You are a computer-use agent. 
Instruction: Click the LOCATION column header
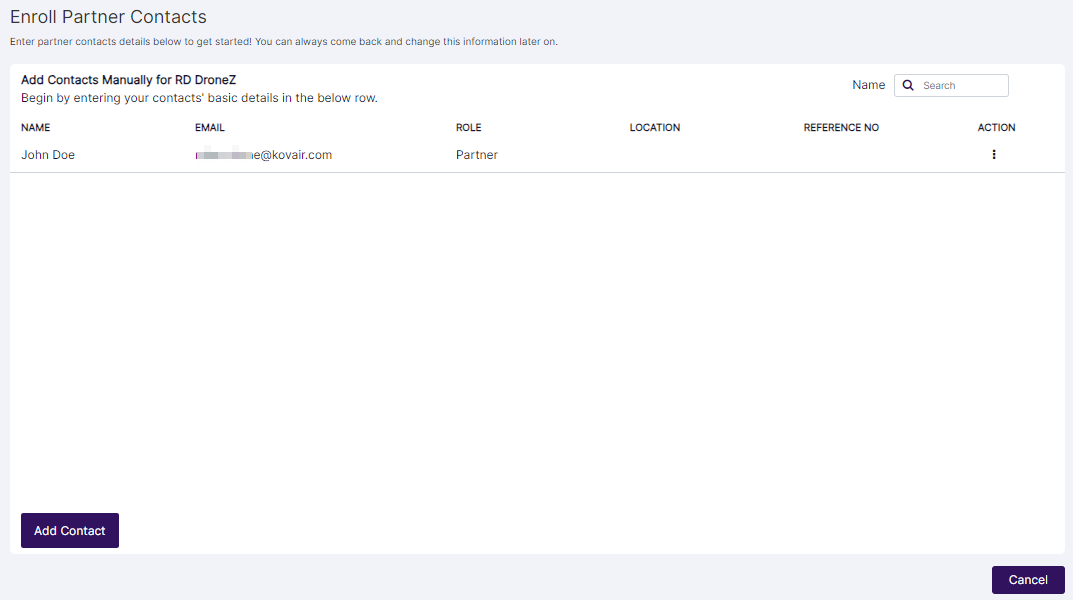(x=654, y=127)
